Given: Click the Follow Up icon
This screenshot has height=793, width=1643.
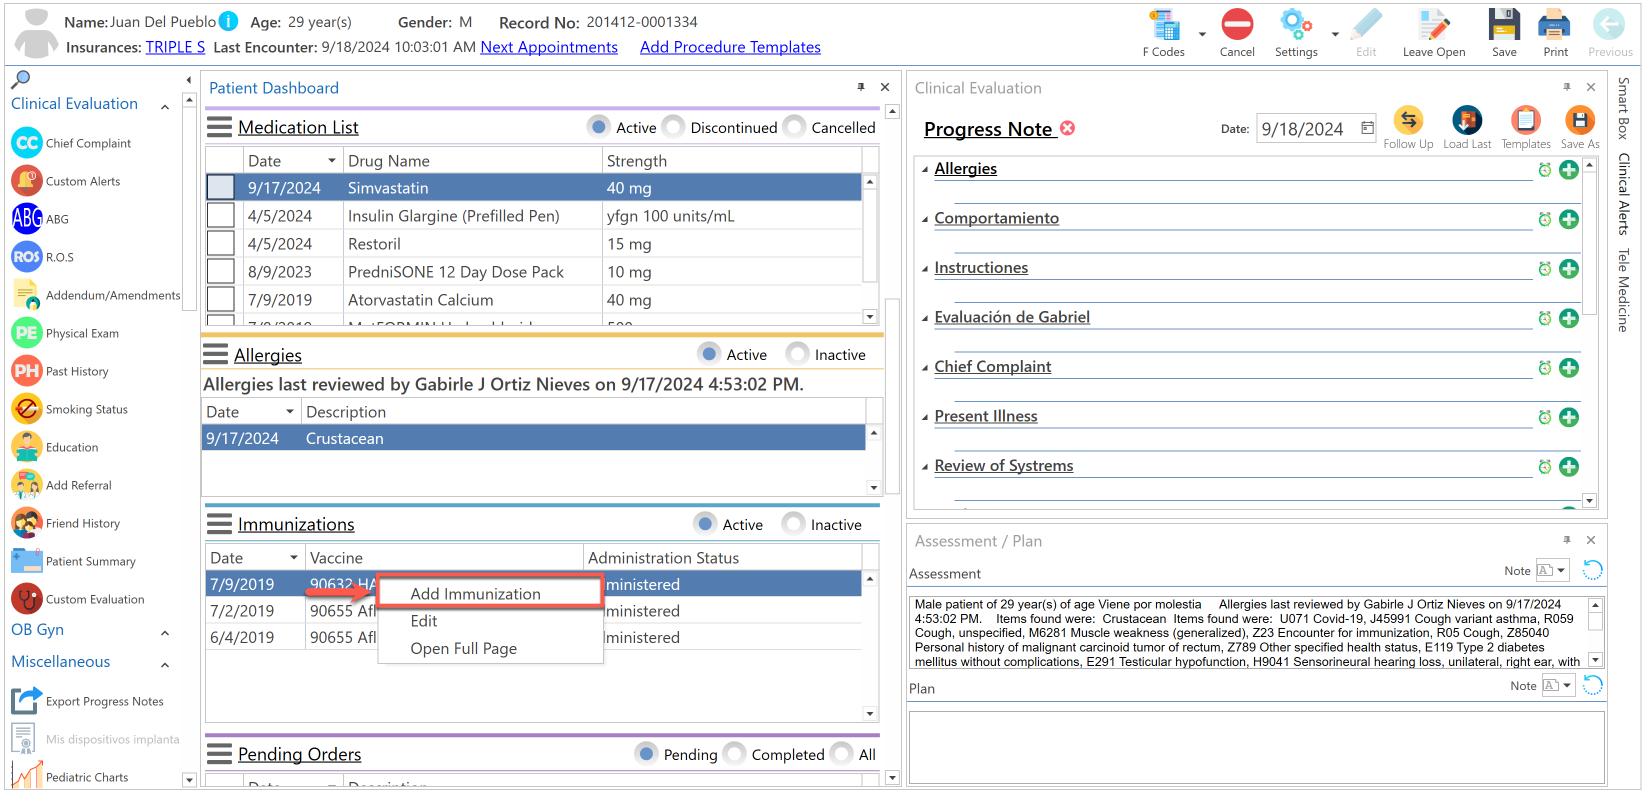Looking at the screenshot, I should [x=1408, y=120].
